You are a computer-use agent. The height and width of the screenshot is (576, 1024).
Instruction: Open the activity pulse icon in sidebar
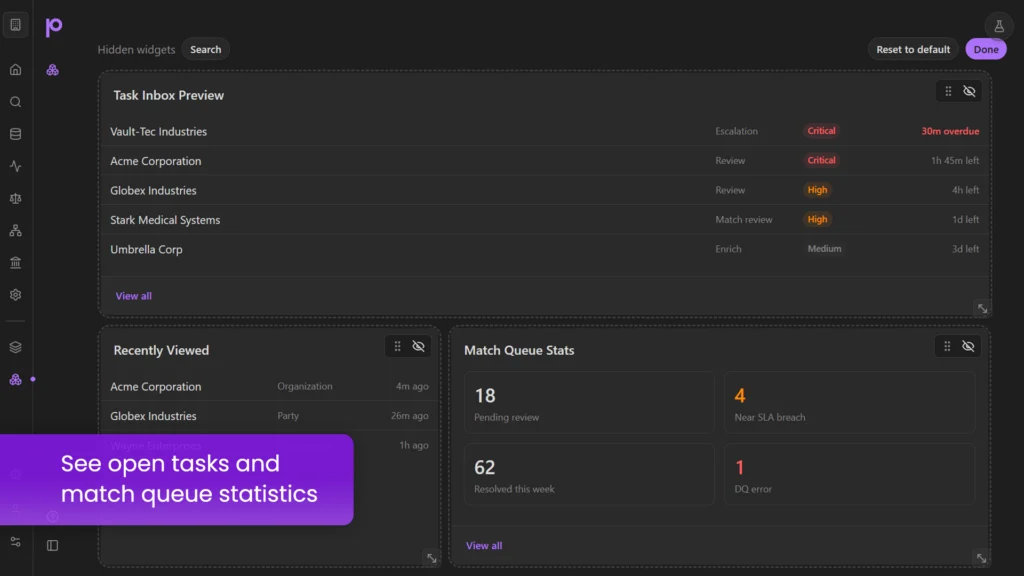[16, 166]
